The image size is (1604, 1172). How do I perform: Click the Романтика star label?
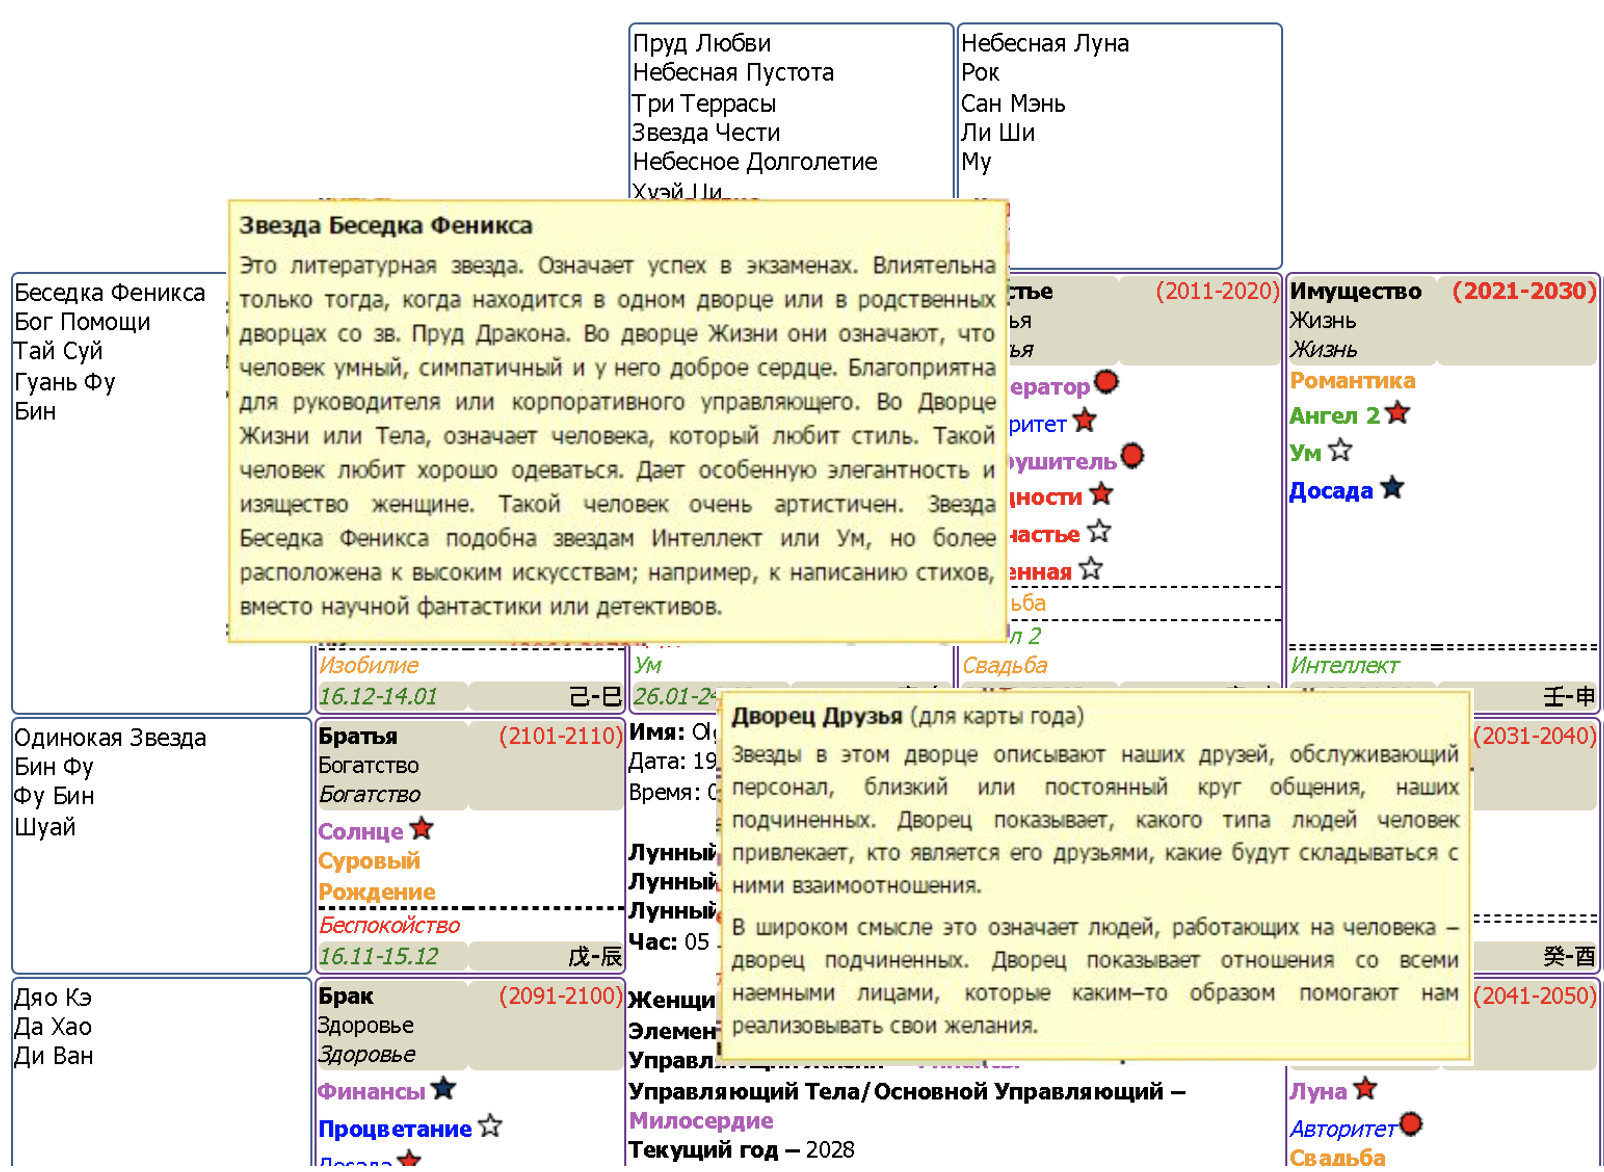(x=1352, y=381)
